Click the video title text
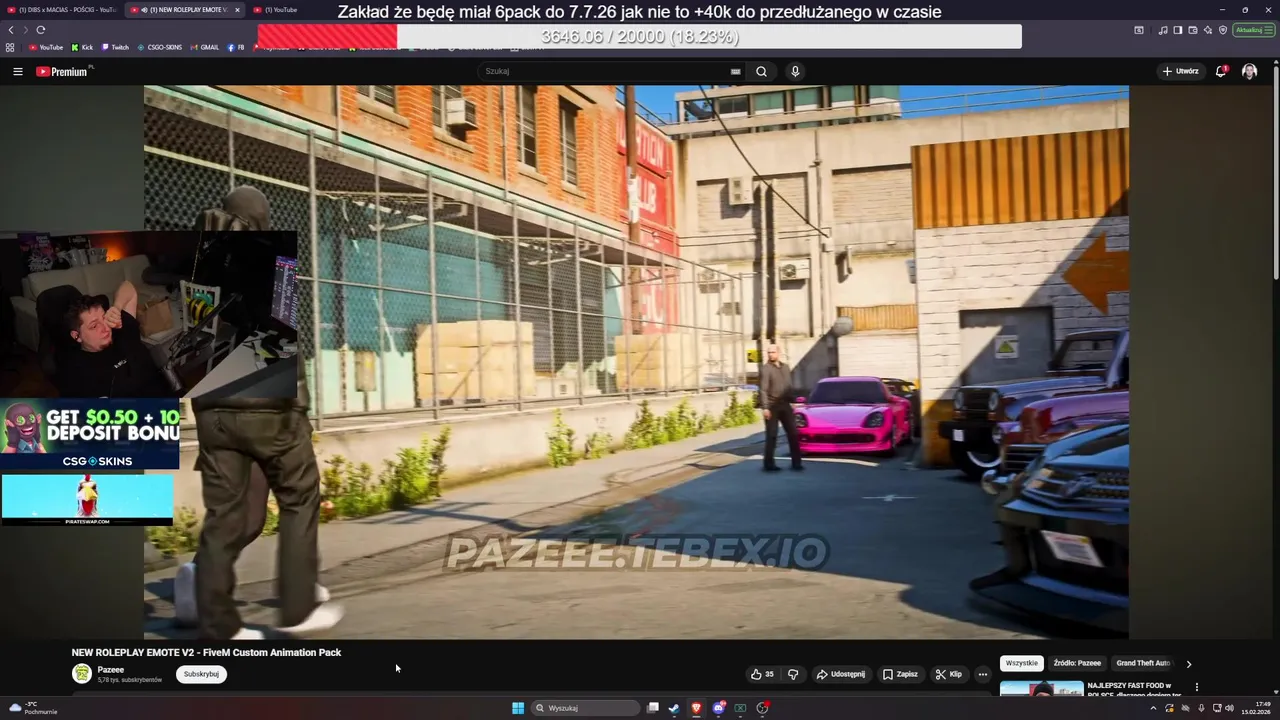This screenshot has width=1280, height=720. pyautogui.click(x=206, y=652)
